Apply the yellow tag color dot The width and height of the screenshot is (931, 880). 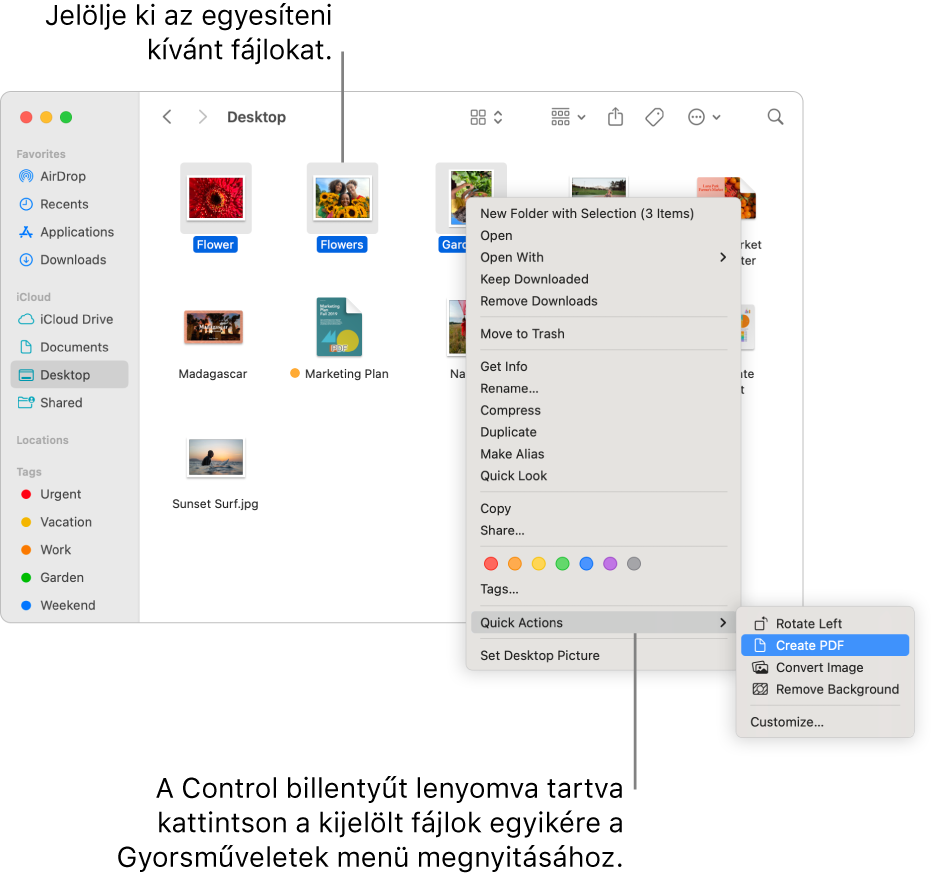(539, 564)
